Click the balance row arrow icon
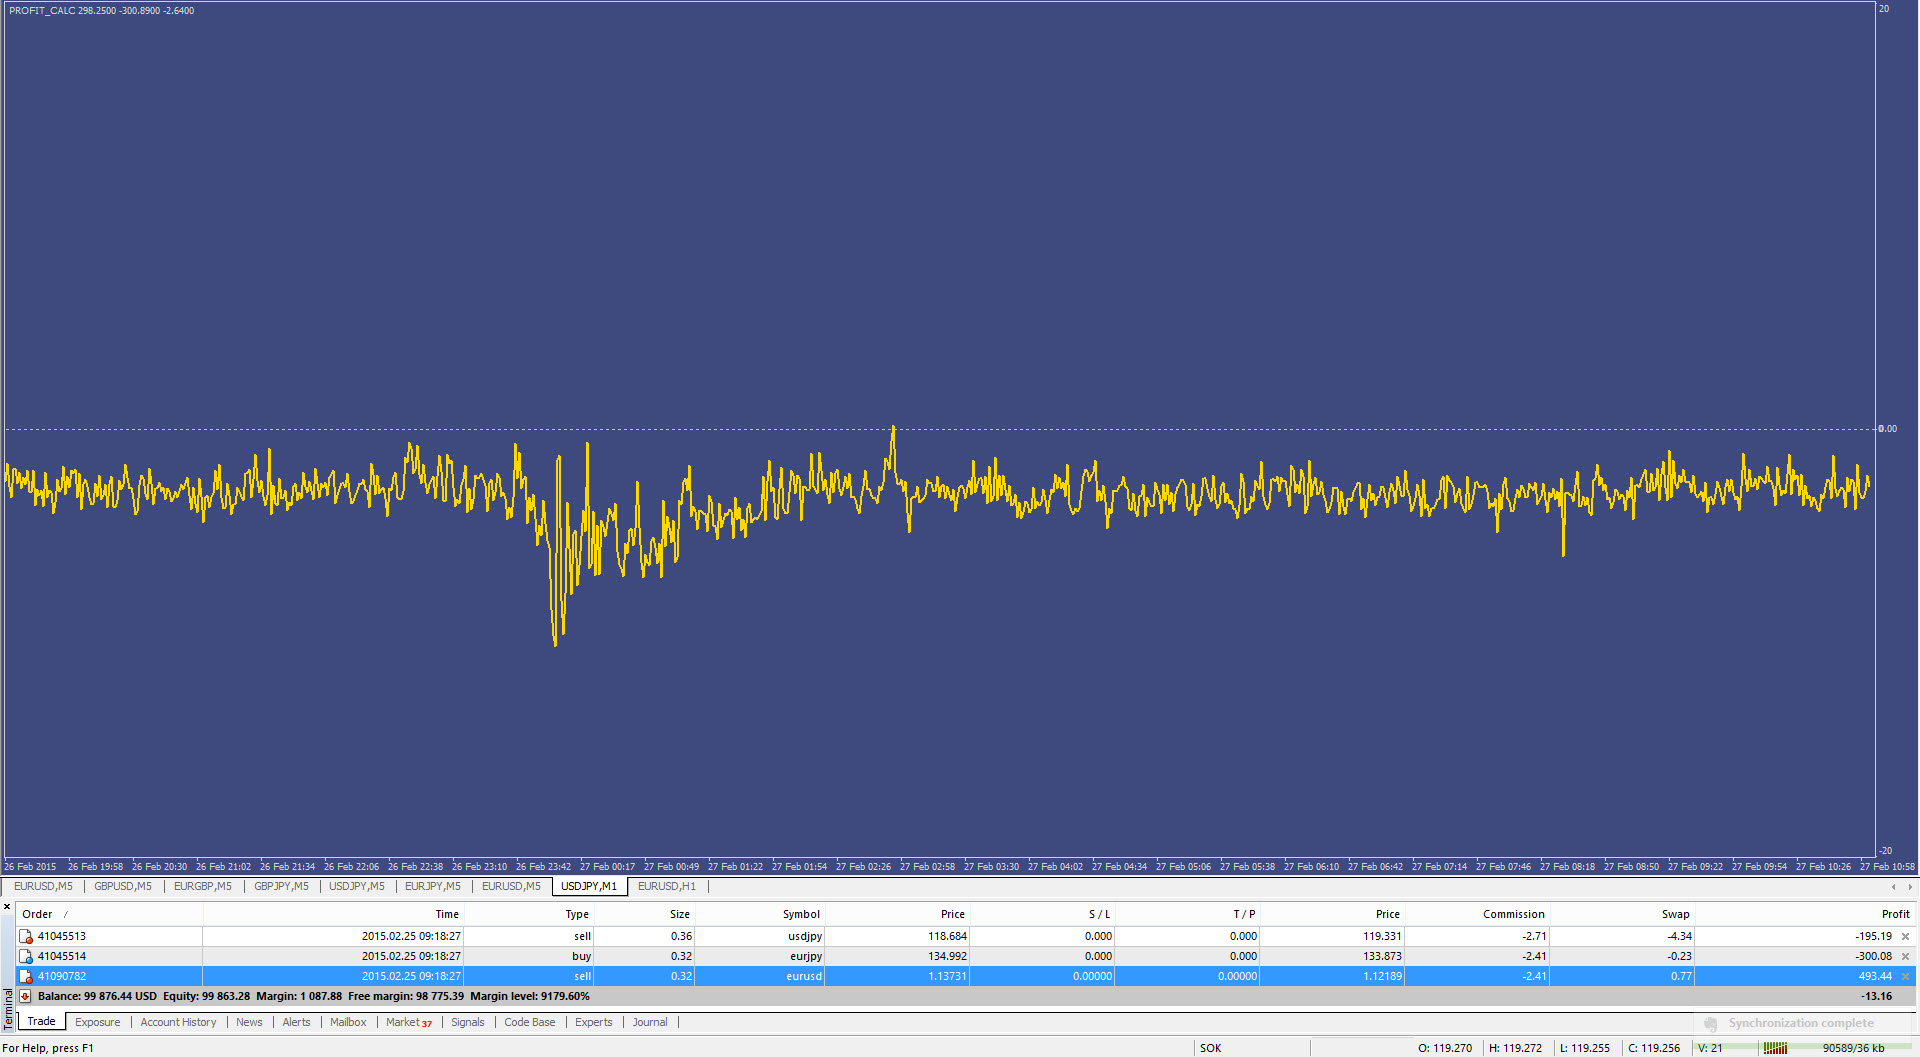 pos(25,997)
